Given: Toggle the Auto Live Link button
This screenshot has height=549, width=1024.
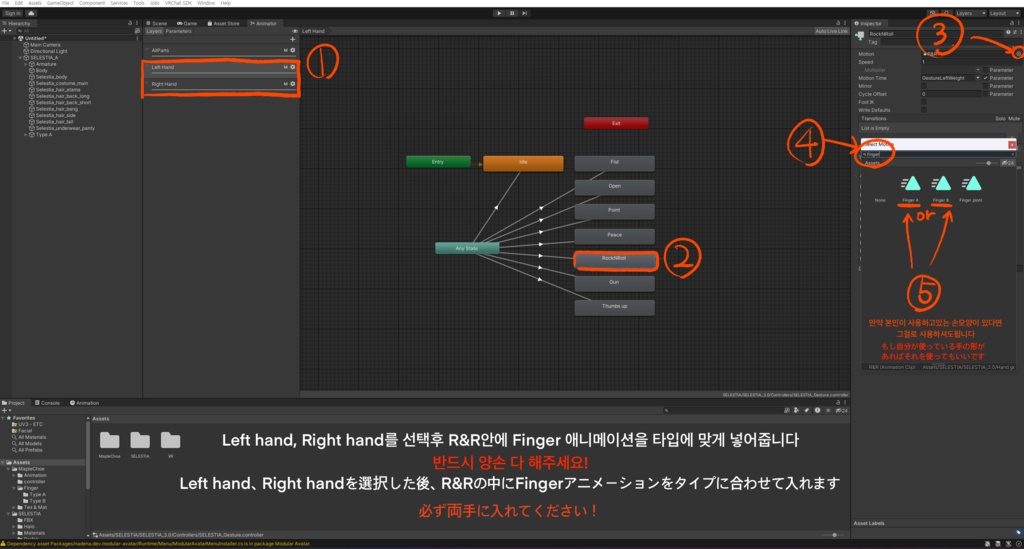Looking at the screenshot, I should pyautogui.click(x=831, y=31).
